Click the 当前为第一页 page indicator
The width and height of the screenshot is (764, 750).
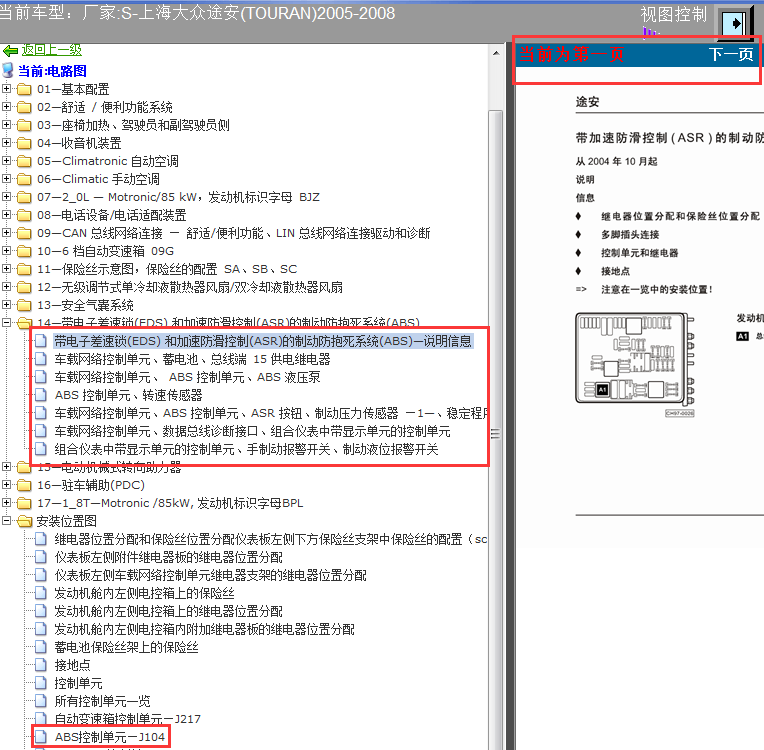(x=571, y=54)
